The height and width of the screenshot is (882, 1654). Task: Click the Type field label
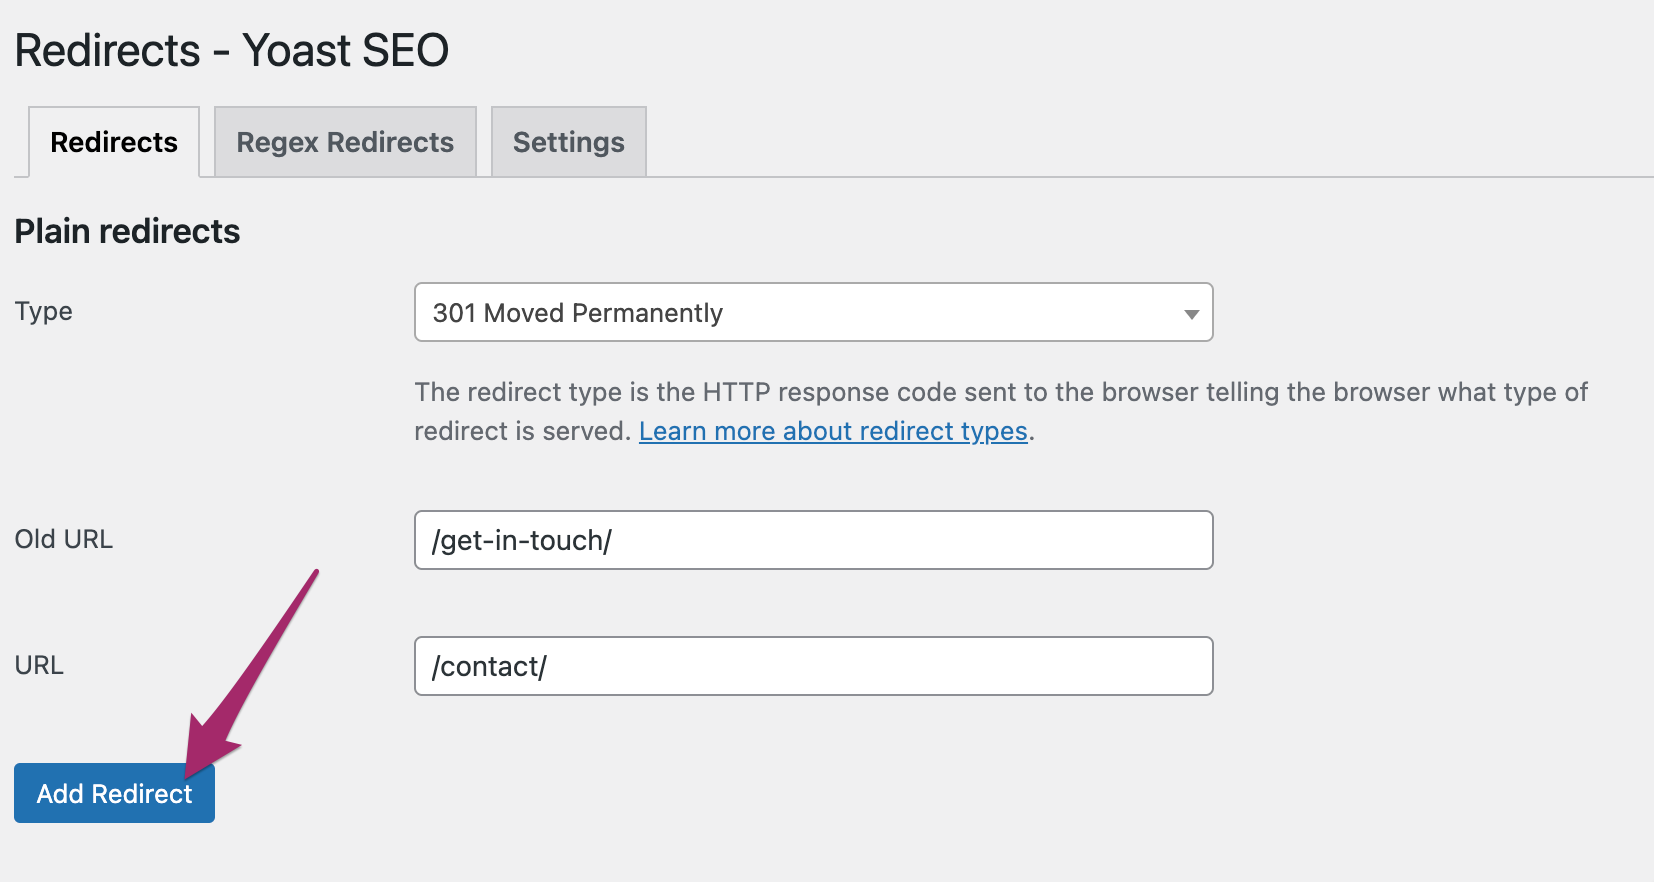(44, 311)
